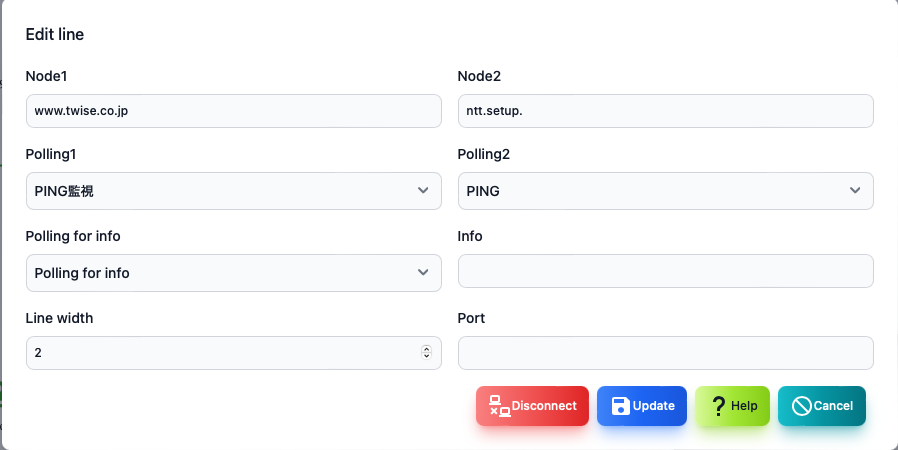Select the Update button label
The height and width of the screenshot is (450, 898).
pos(653,406)
